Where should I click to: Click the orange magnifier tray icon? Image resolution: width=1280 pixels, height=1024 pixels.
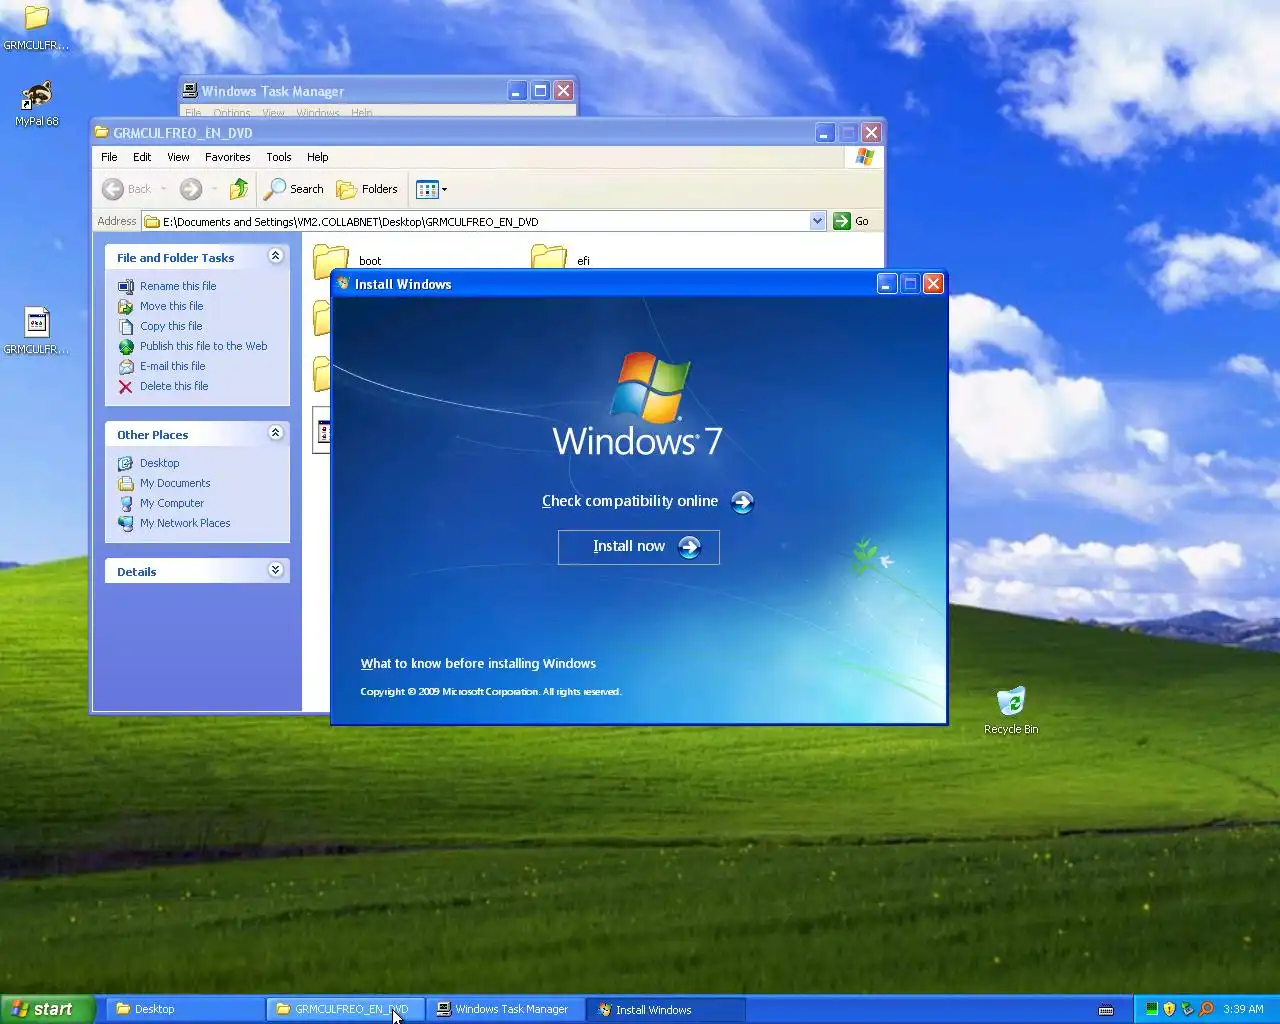pos(1206,1009)
